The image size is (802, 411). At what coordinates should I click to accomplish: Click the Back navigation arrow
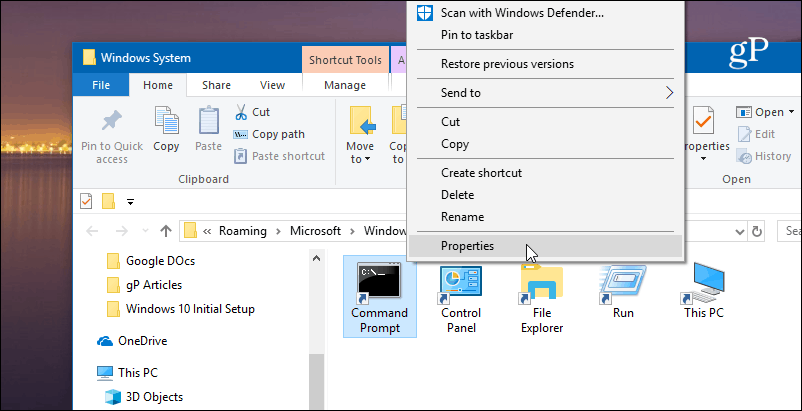coord(92,231)
